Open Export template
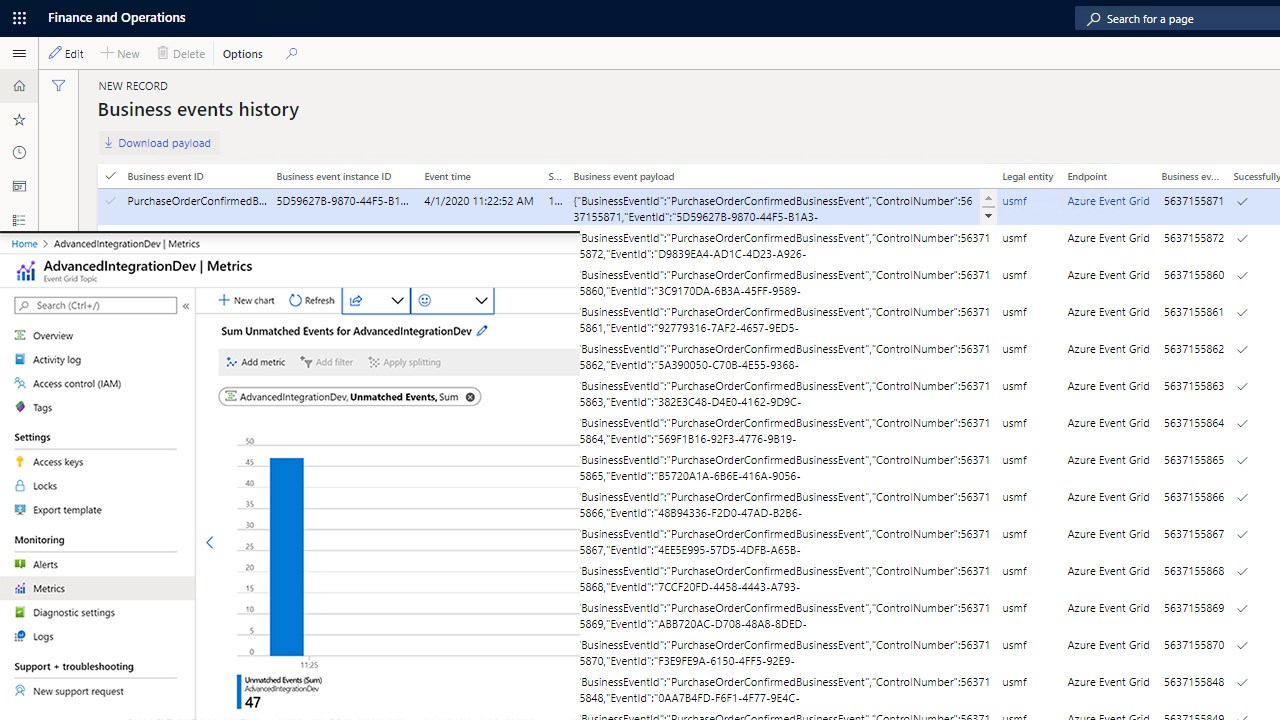Image resolution: width=1280 pixels, height=720 pixels. coord(67,510)
